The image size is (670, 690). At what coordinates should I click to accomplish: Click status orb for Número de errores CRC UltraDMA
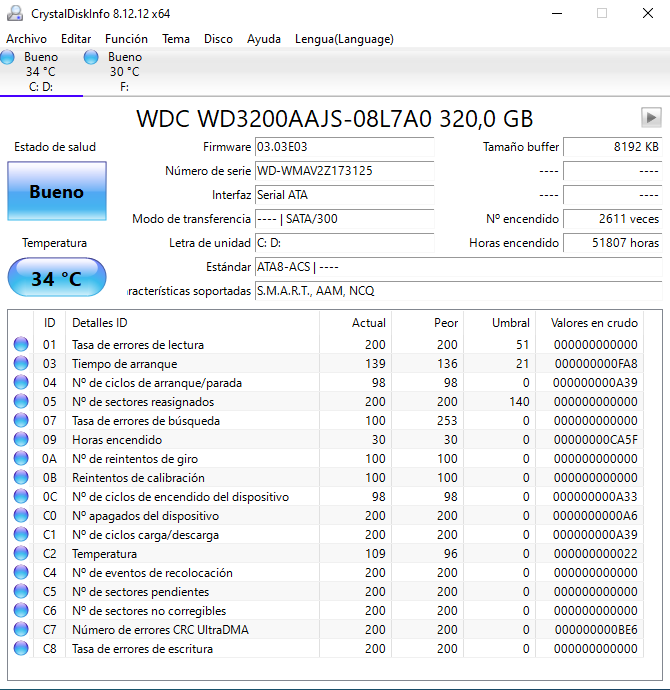pos(21,630)
